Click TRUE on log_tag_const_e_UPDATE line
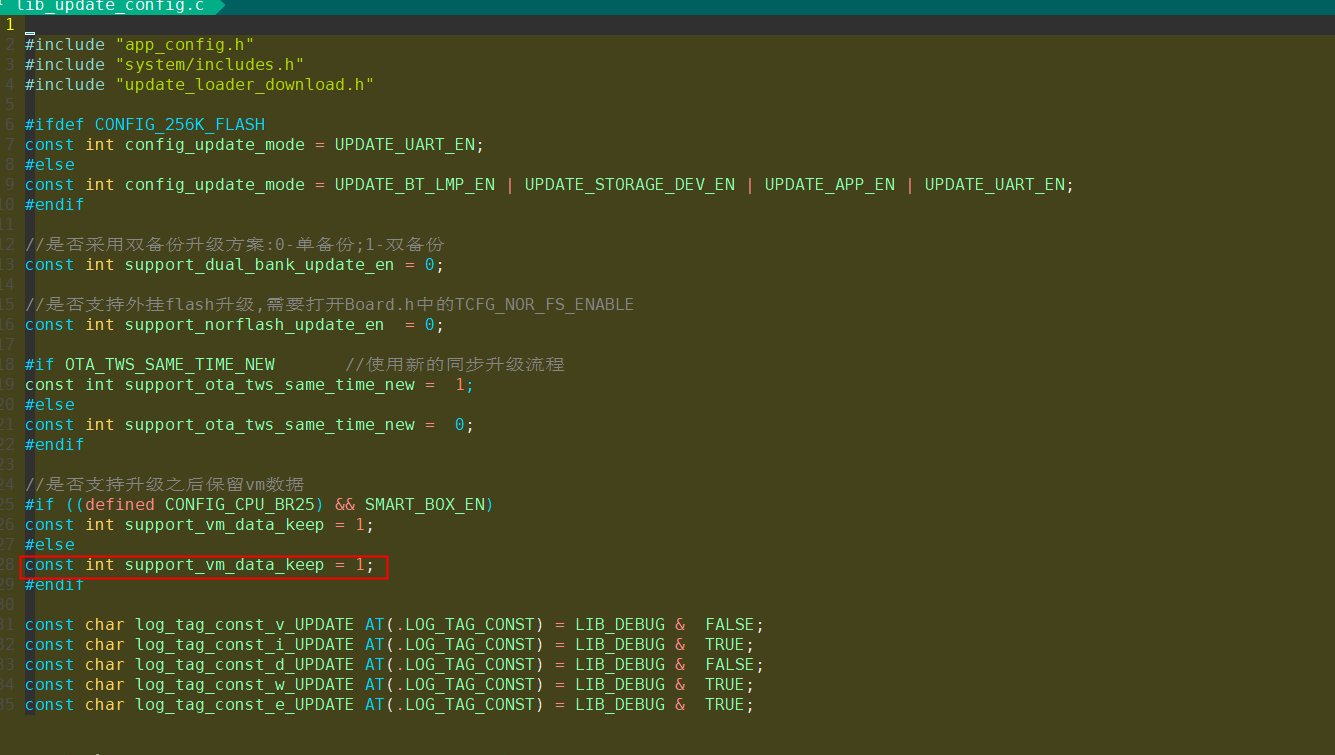Screen dimensions: 1335x755 [724, 705]
